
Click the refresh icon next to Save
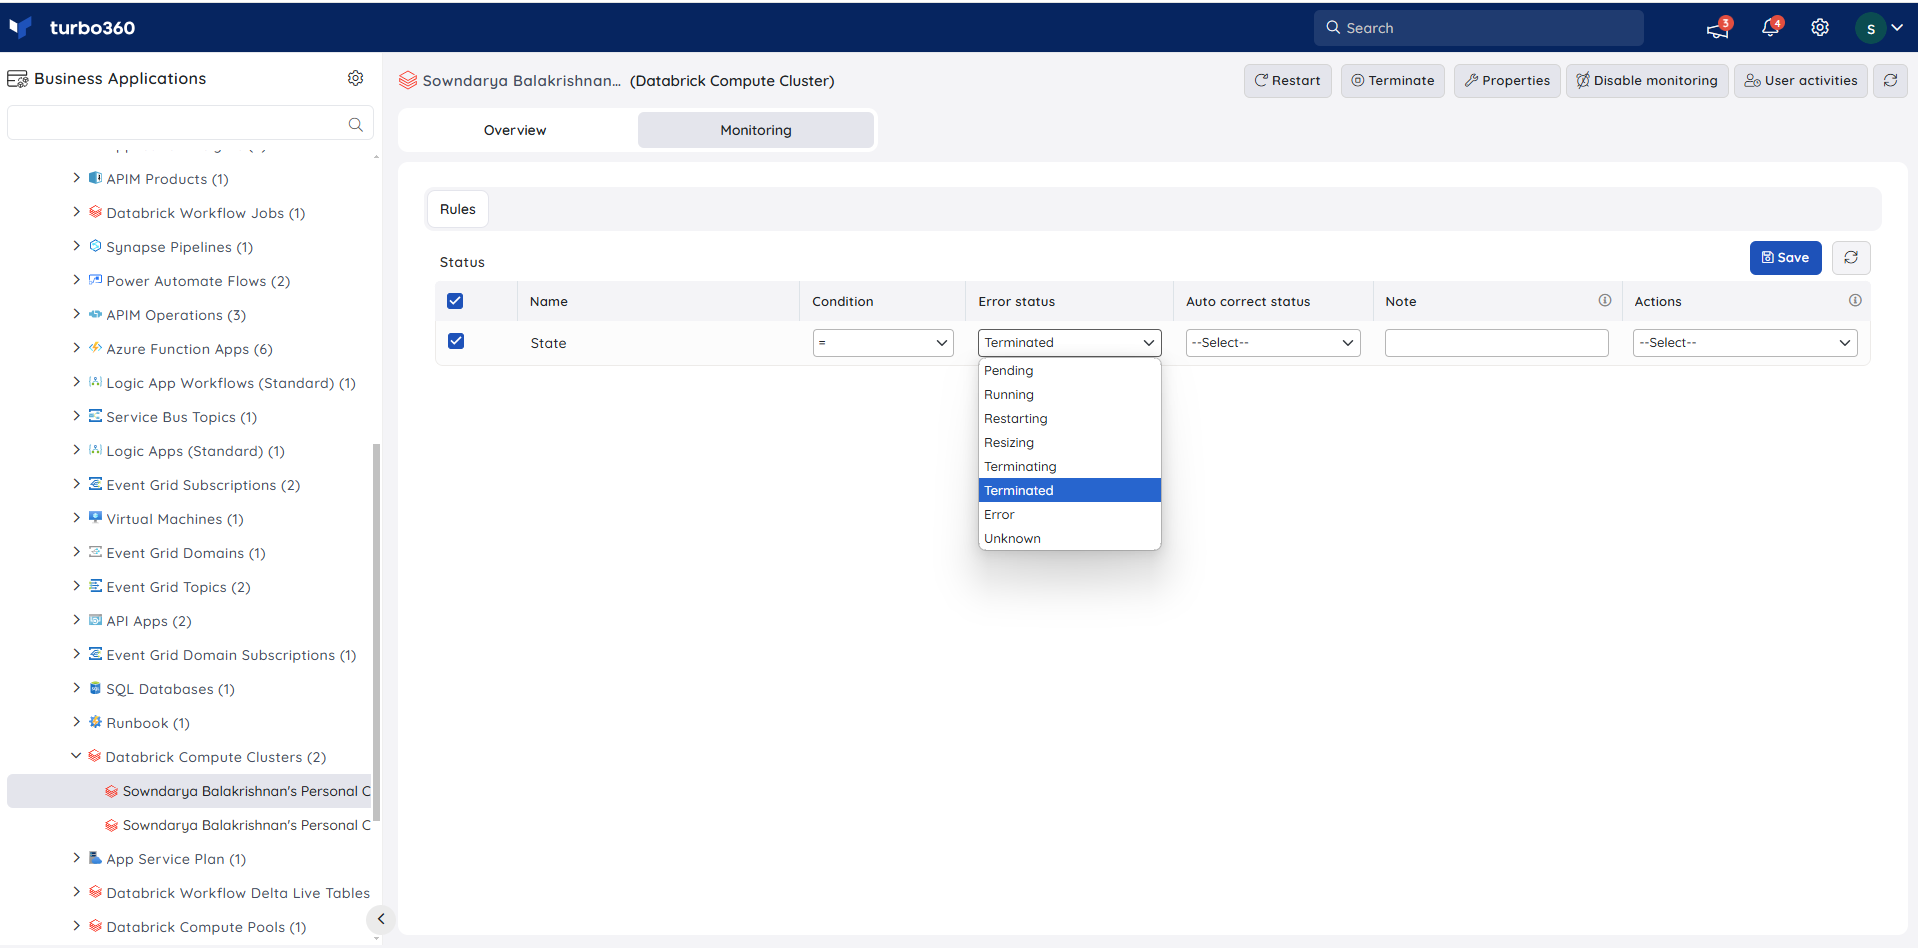tap(1851, 258)
